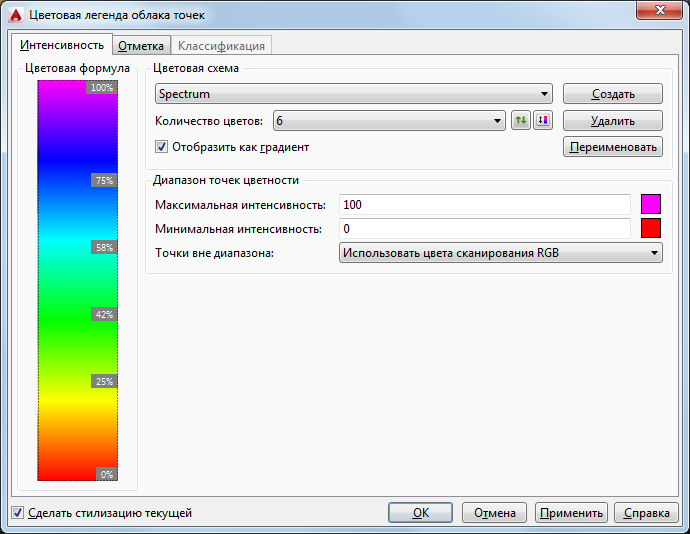The width and height of the screenshot is (690, 534).
Task: Click the 'Цветовая схема' group label
Action: click(196, 68)
